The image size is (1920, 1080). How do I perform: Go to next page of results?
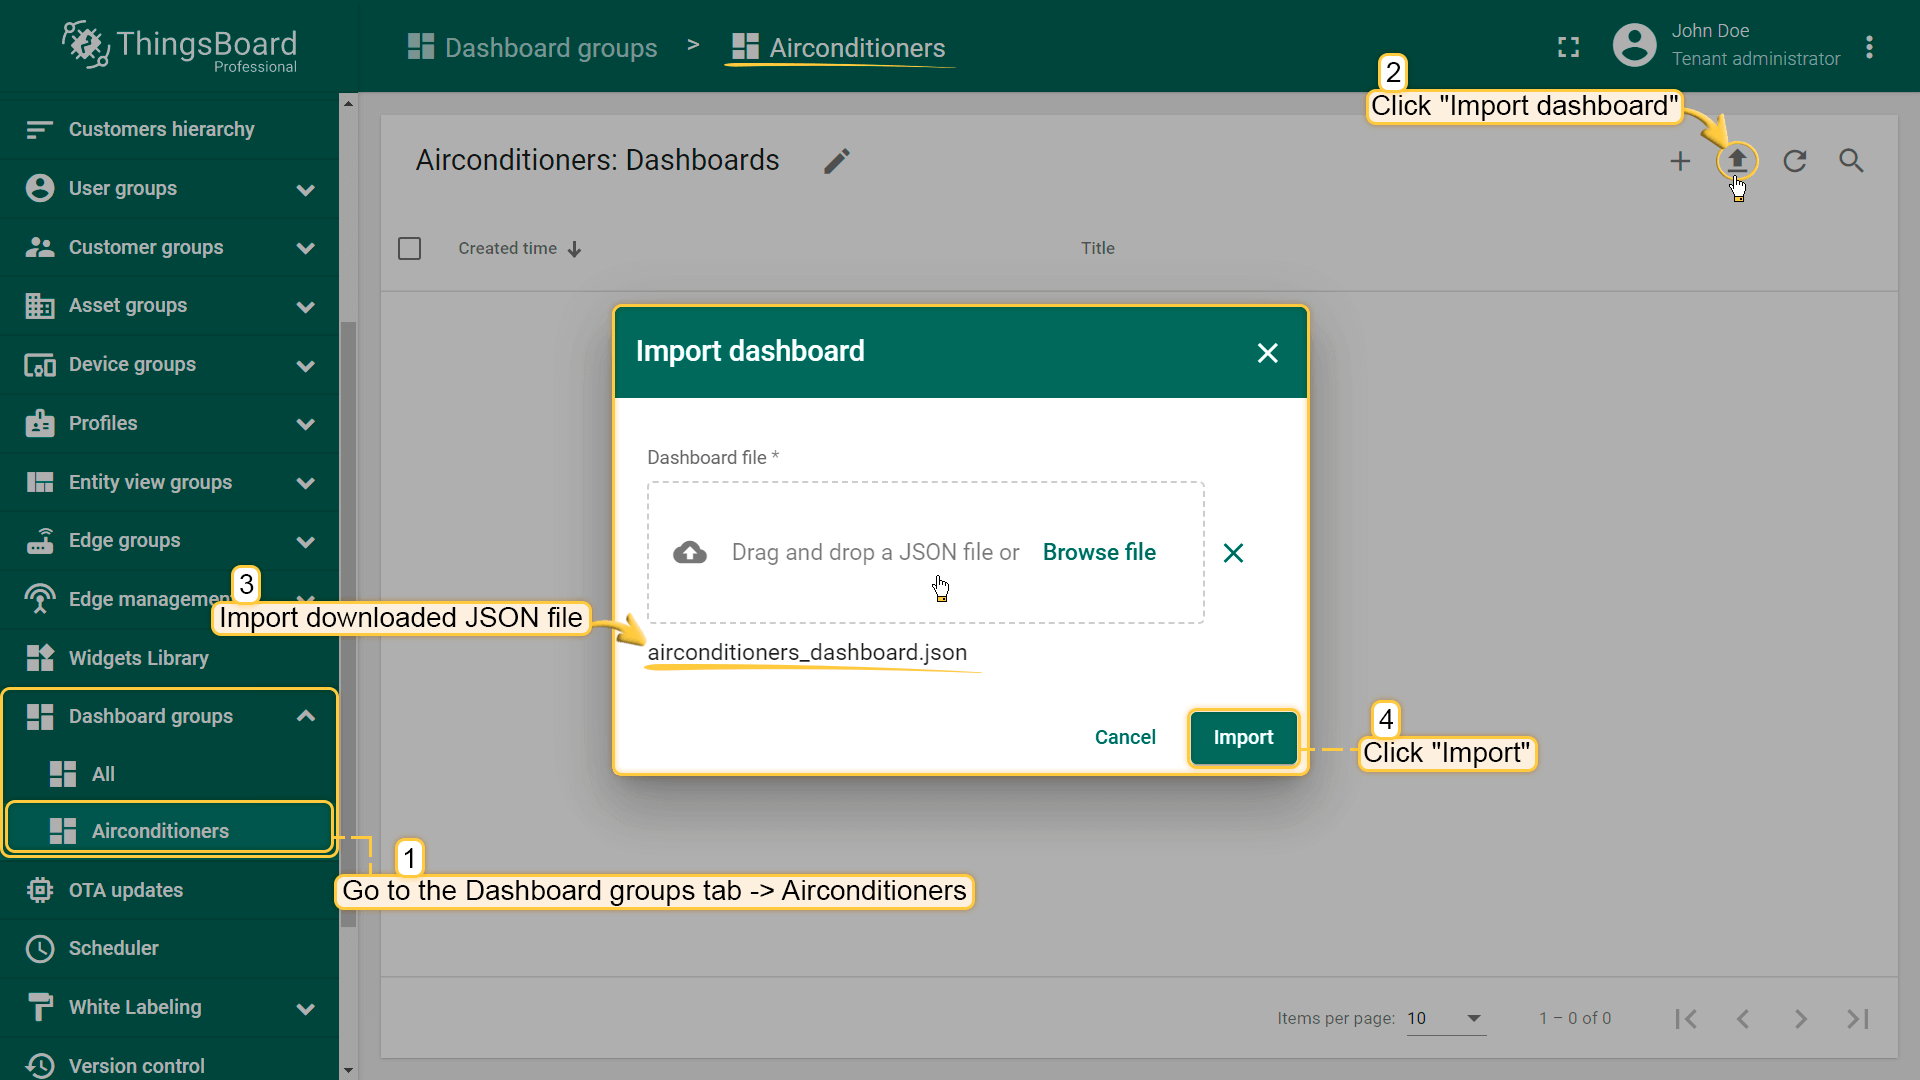[1801, 1018]
